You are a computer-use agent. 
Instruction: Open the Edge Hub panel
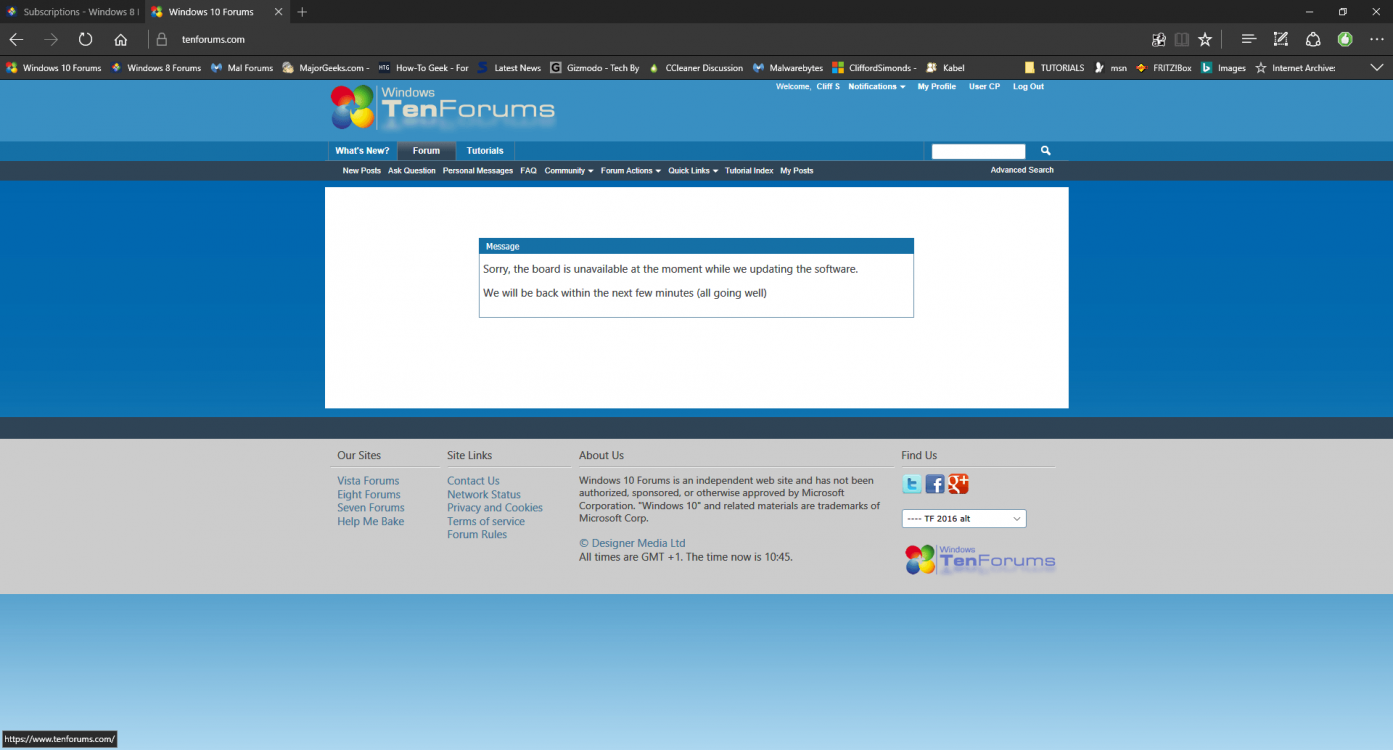click(1249, 40)
